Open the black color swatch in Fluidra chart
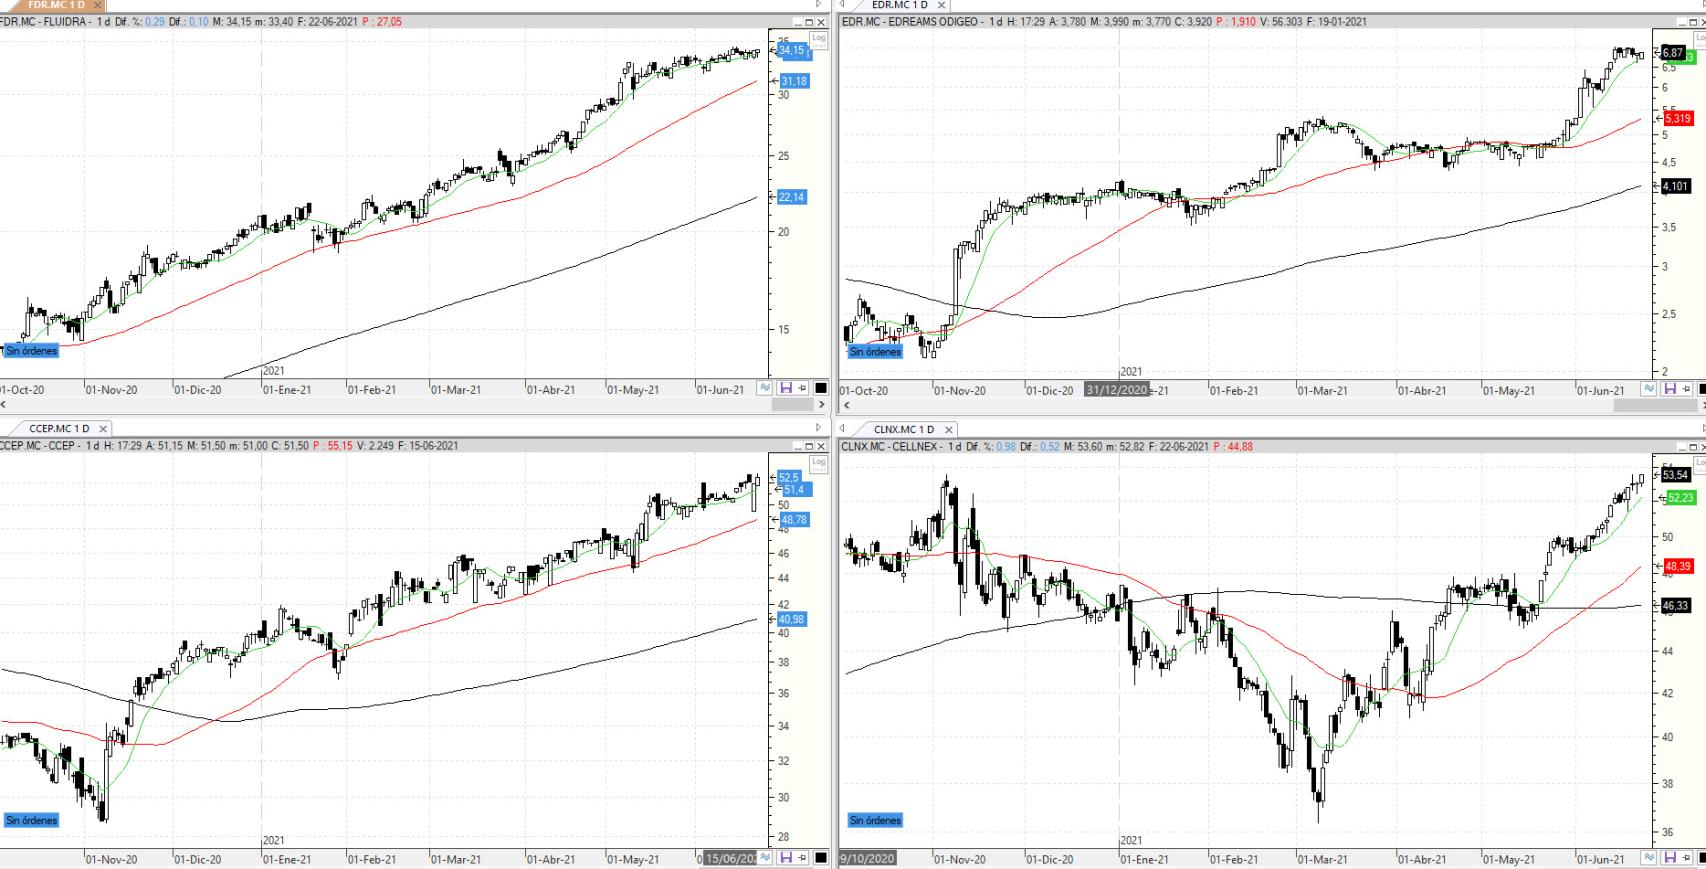Viewport: 1706px width, 869px height. (821, 389)
